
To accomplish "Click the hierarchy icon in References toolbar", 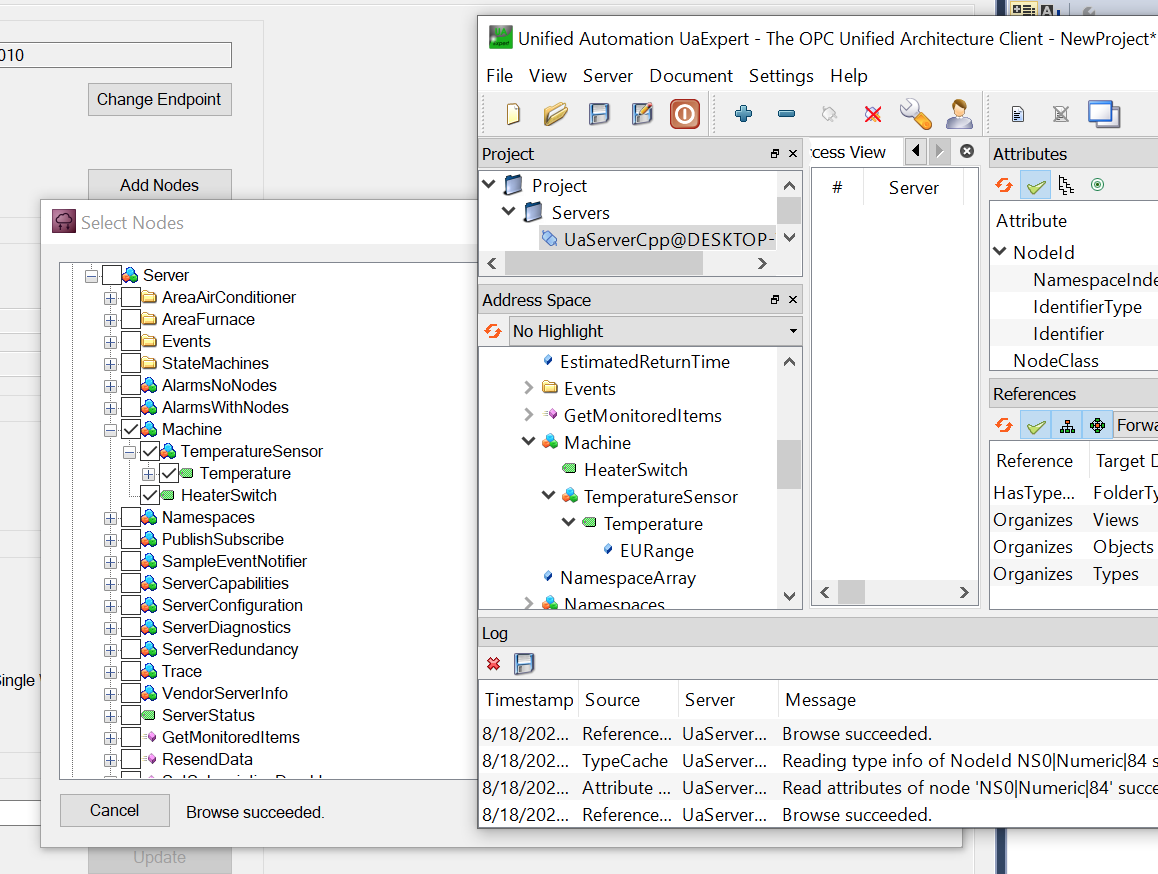I will [1067, 426].
